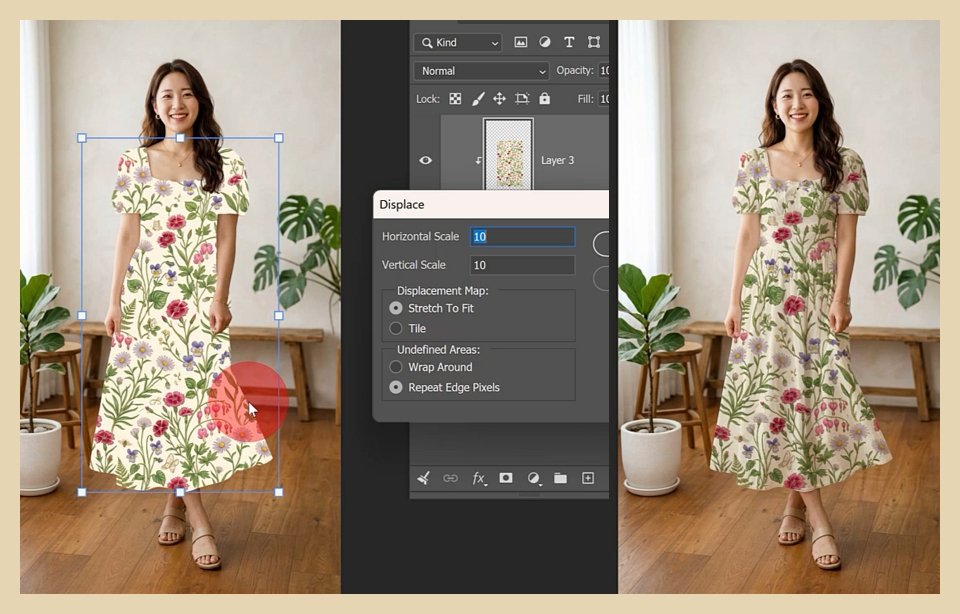This screenshot has height=614, width=960.
Task: Open the Normal blend mode dropdown
Action: (481, 71)
